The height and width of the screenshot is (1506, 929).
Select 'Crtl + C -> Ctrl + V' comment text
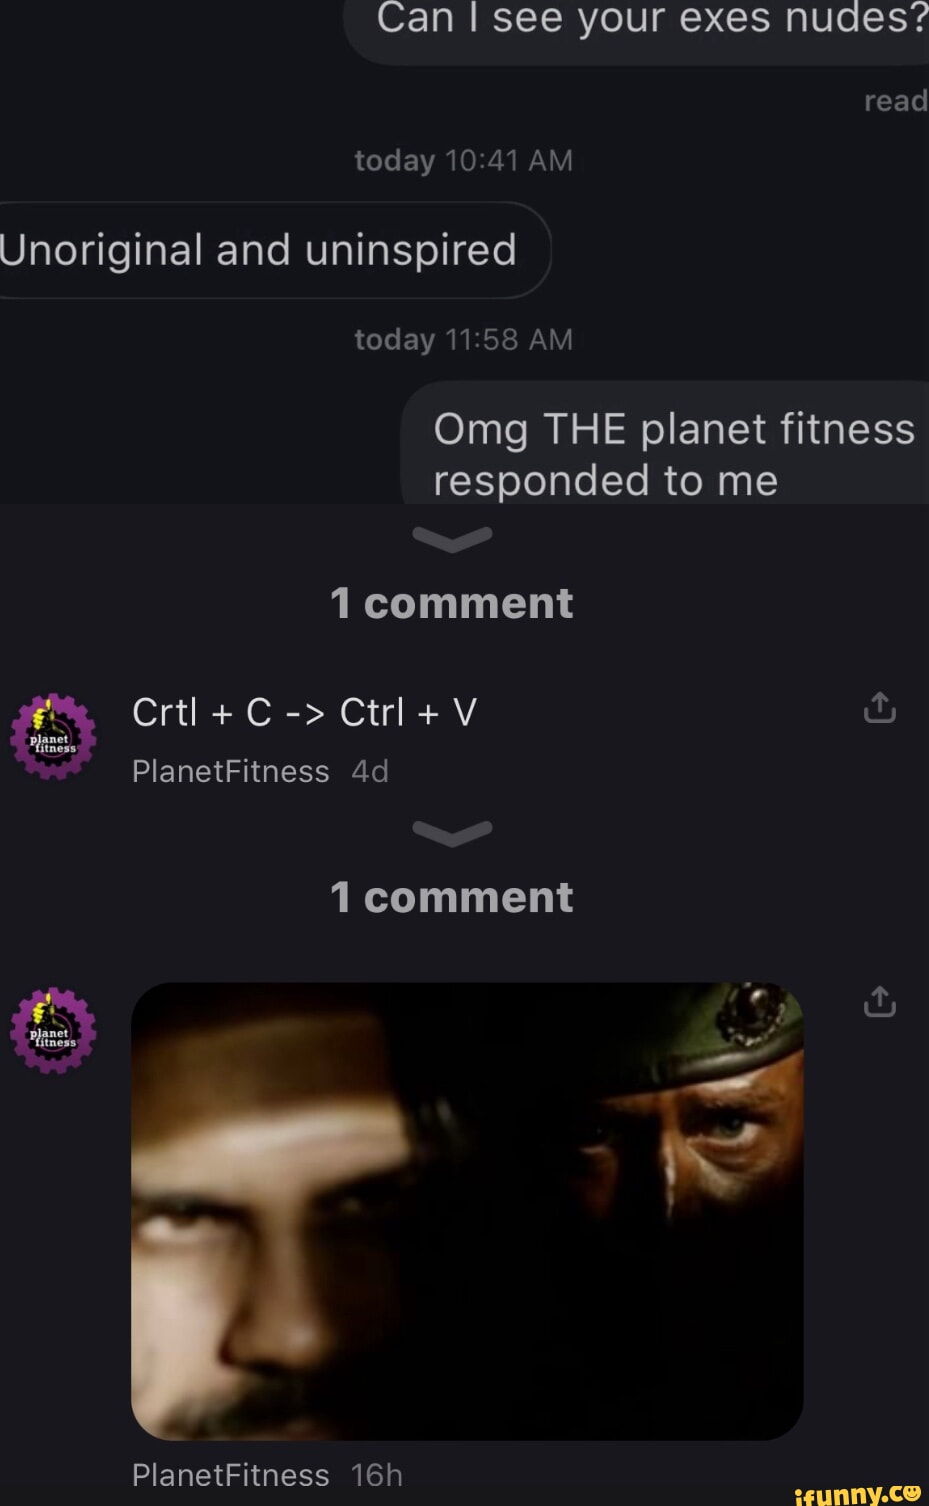coord(304,712)
